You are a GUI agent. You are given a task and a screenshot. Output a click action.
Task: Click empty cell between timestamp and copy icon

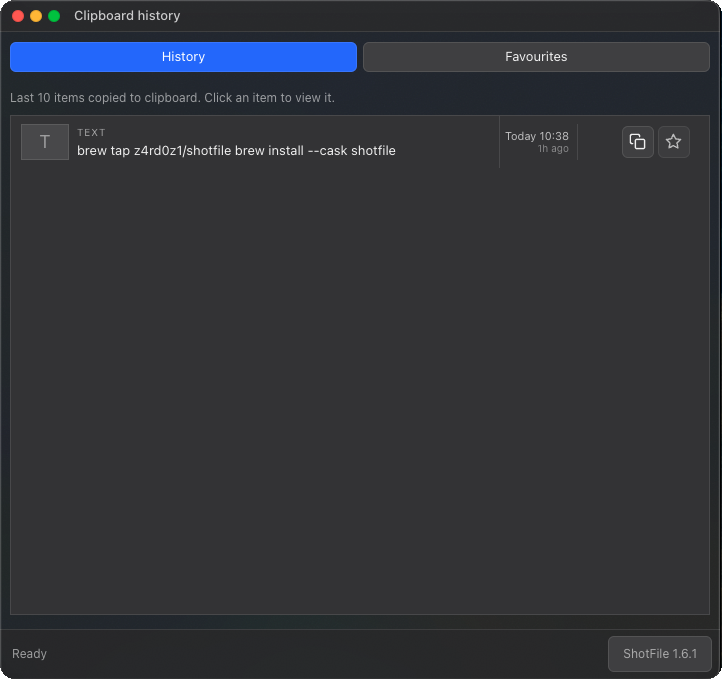(x=600, y=142)
